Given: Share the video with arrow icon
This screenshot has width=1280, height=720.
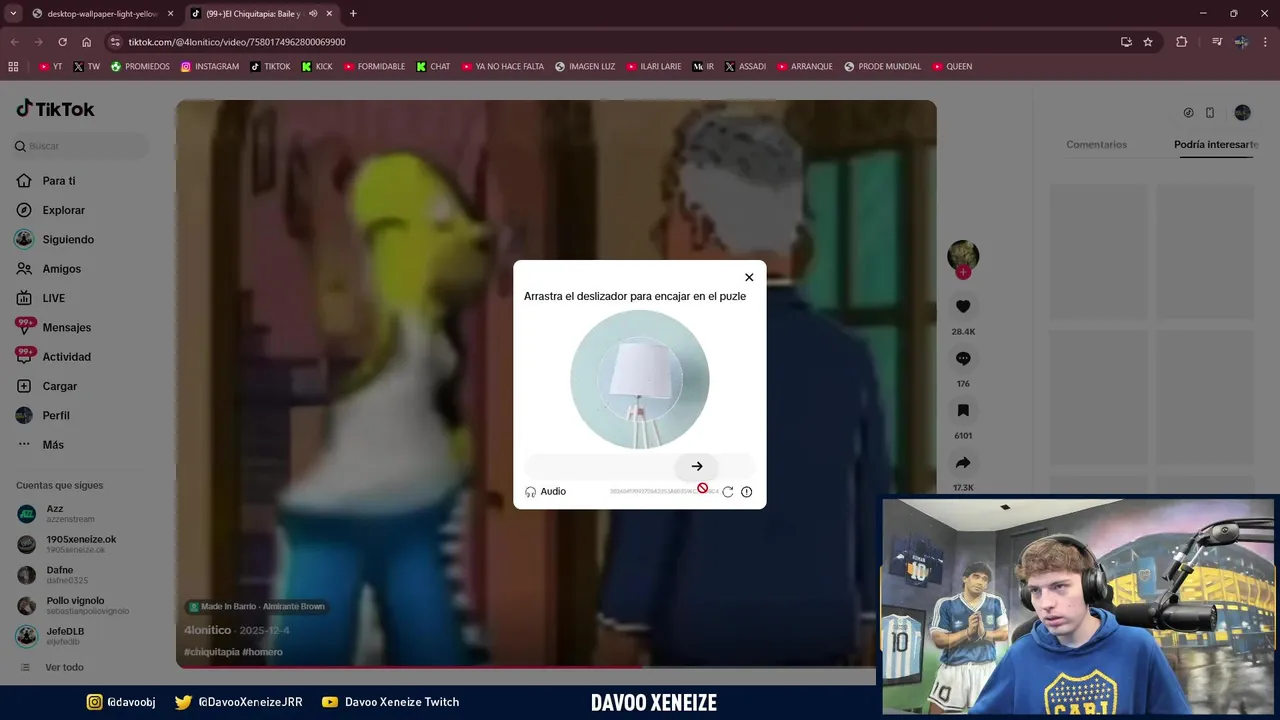Looking at the screenshot, I should click(963, 463).
